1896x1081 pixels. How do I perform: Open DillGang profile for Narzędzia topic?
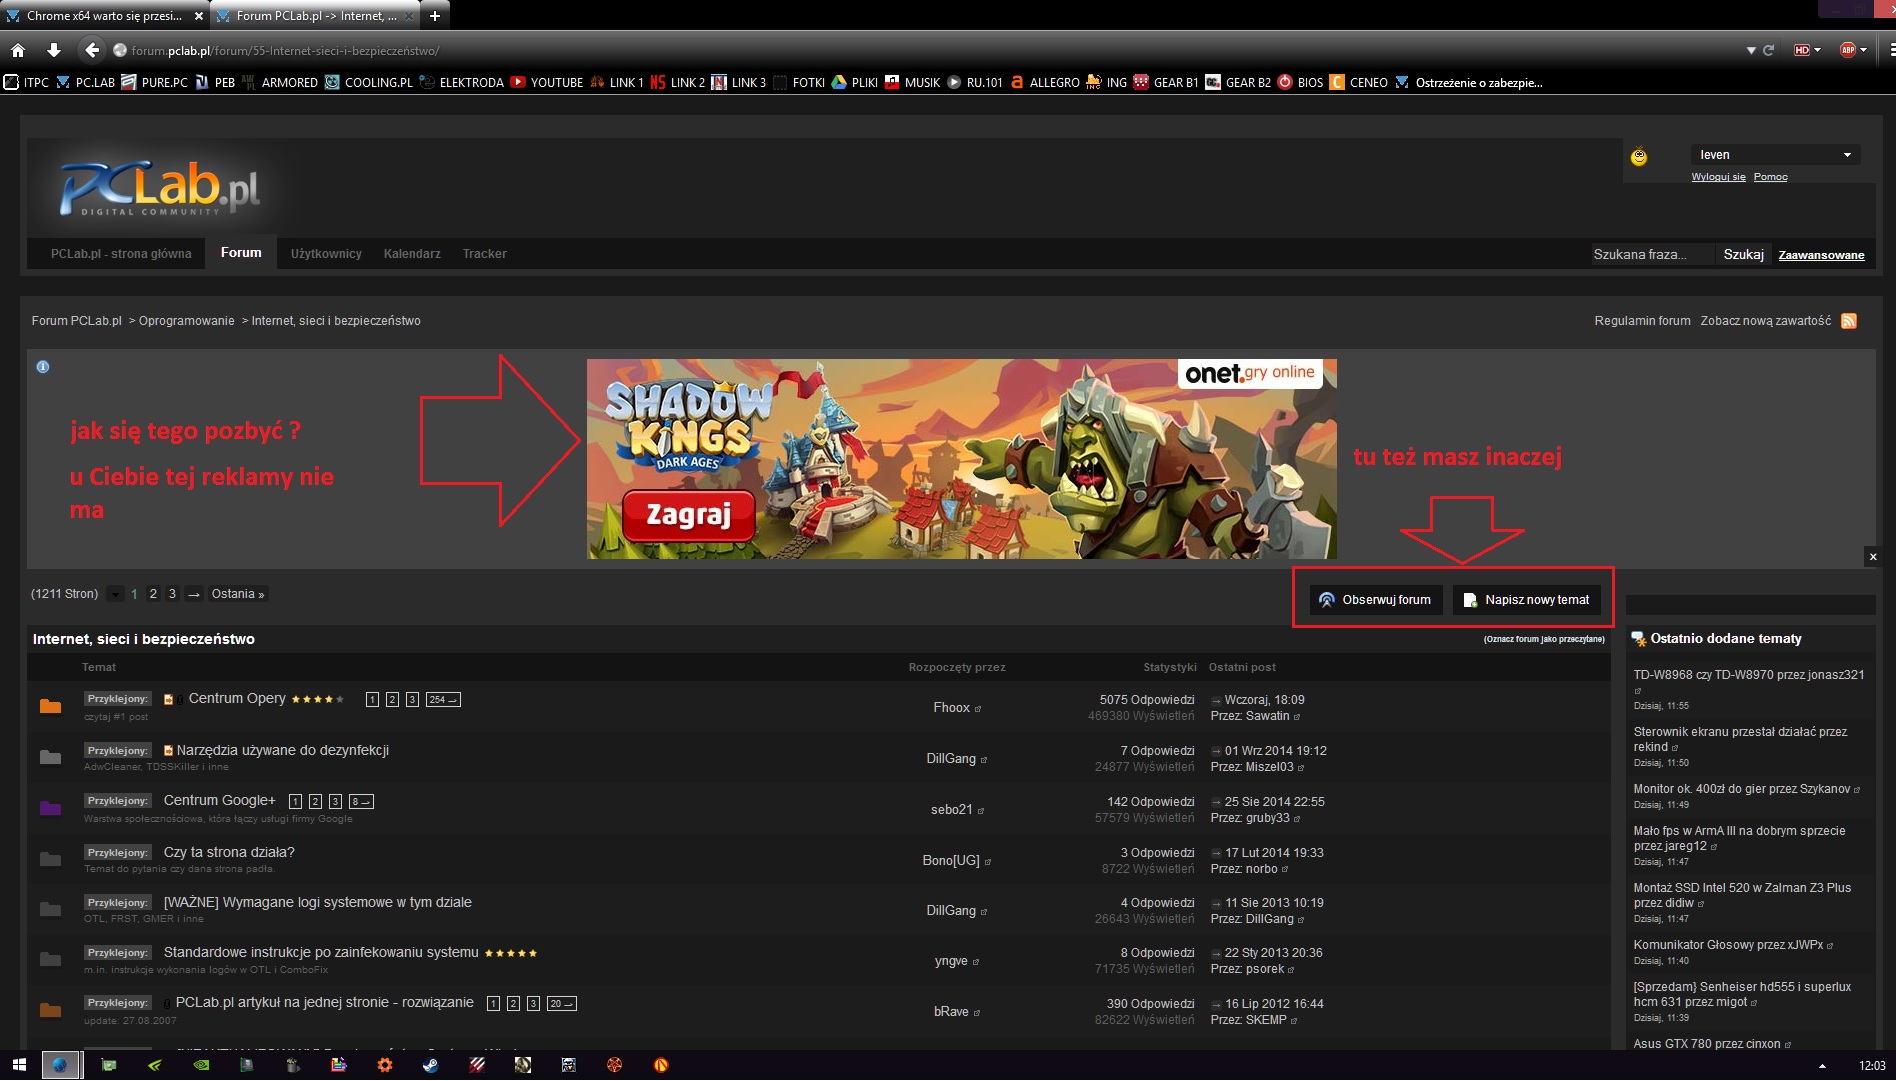(951, 759)
